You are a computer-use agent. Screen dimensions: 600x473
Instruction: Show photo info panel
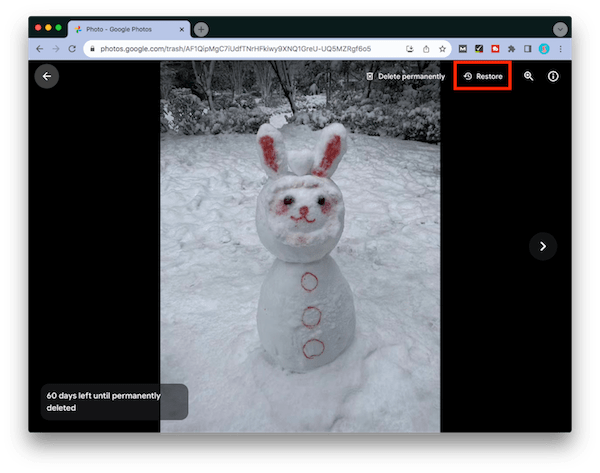[553, 76]
